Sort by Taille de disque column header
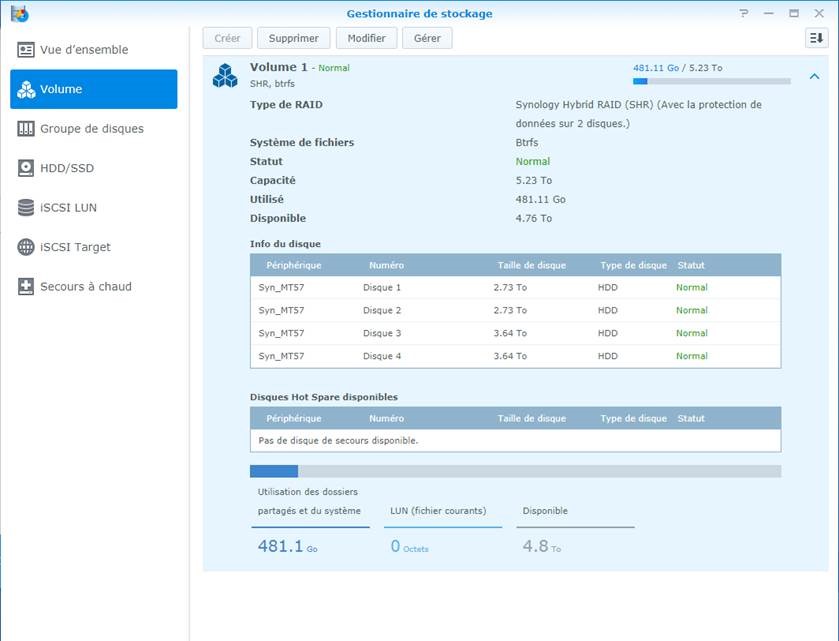The width and height of the screenshot is (839, 641). 531,265
